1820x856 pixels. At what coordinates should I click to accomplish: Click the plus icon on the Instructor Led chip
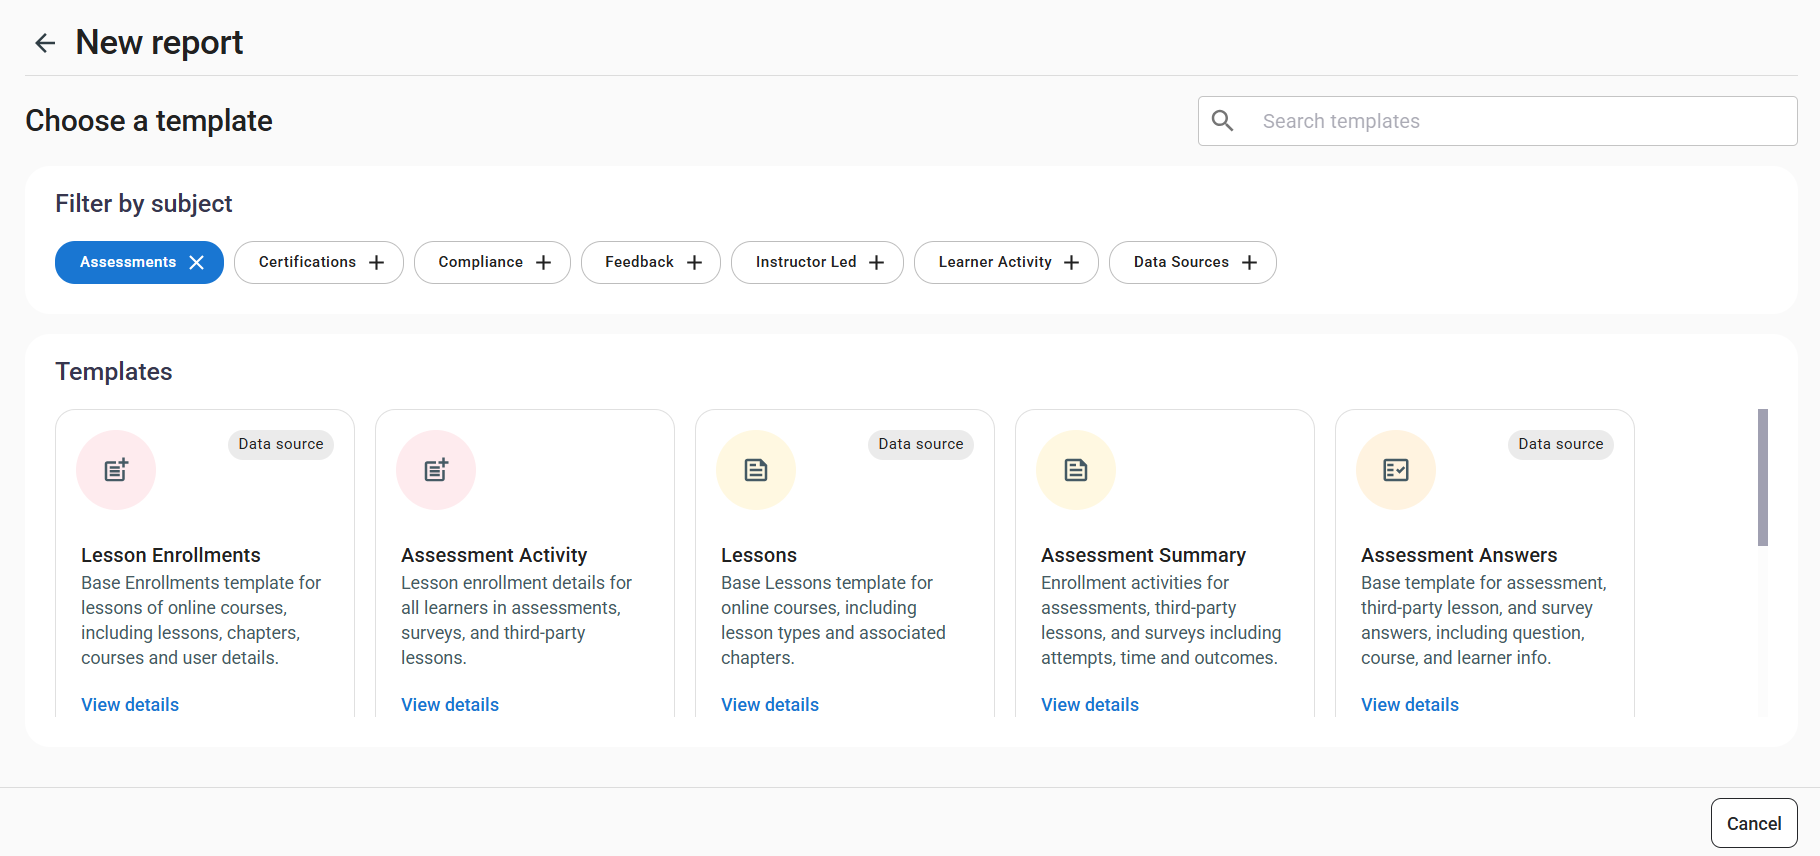877,262
